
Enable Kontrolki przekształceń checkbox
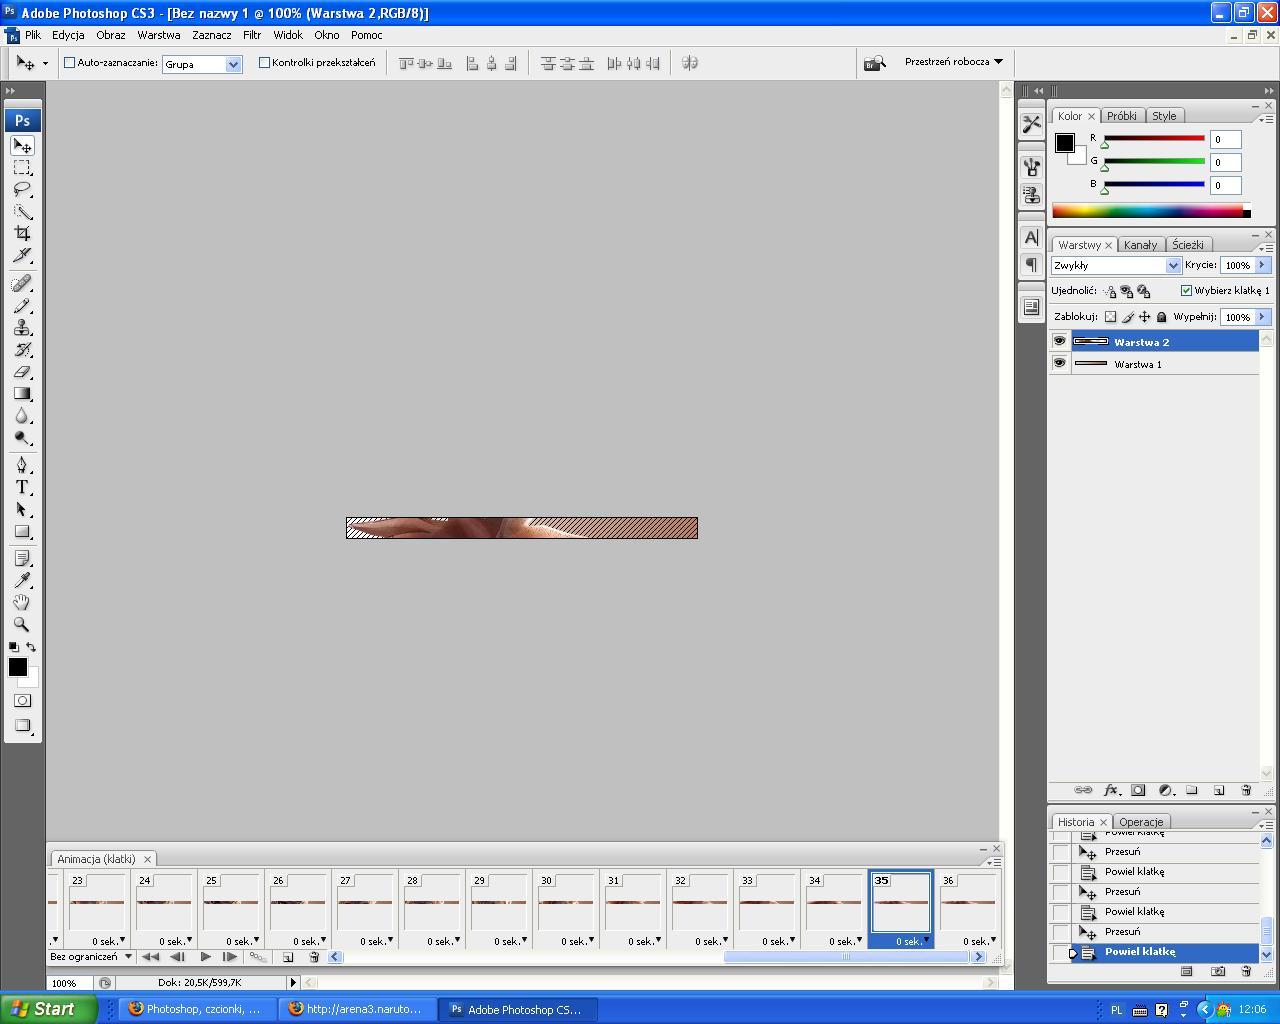click(264, 62)
